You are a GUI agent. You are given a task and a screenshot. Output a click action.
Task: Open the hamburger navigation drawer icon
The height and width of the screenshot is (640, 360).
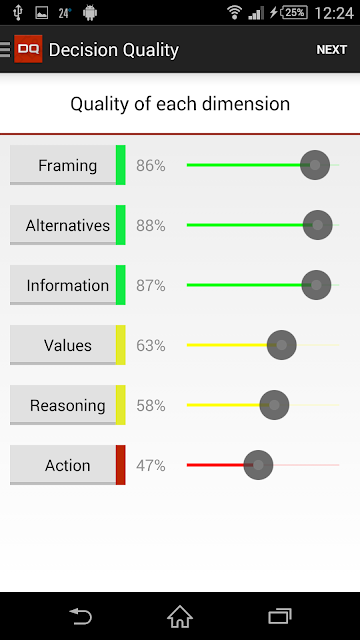[x=5, y=49]
